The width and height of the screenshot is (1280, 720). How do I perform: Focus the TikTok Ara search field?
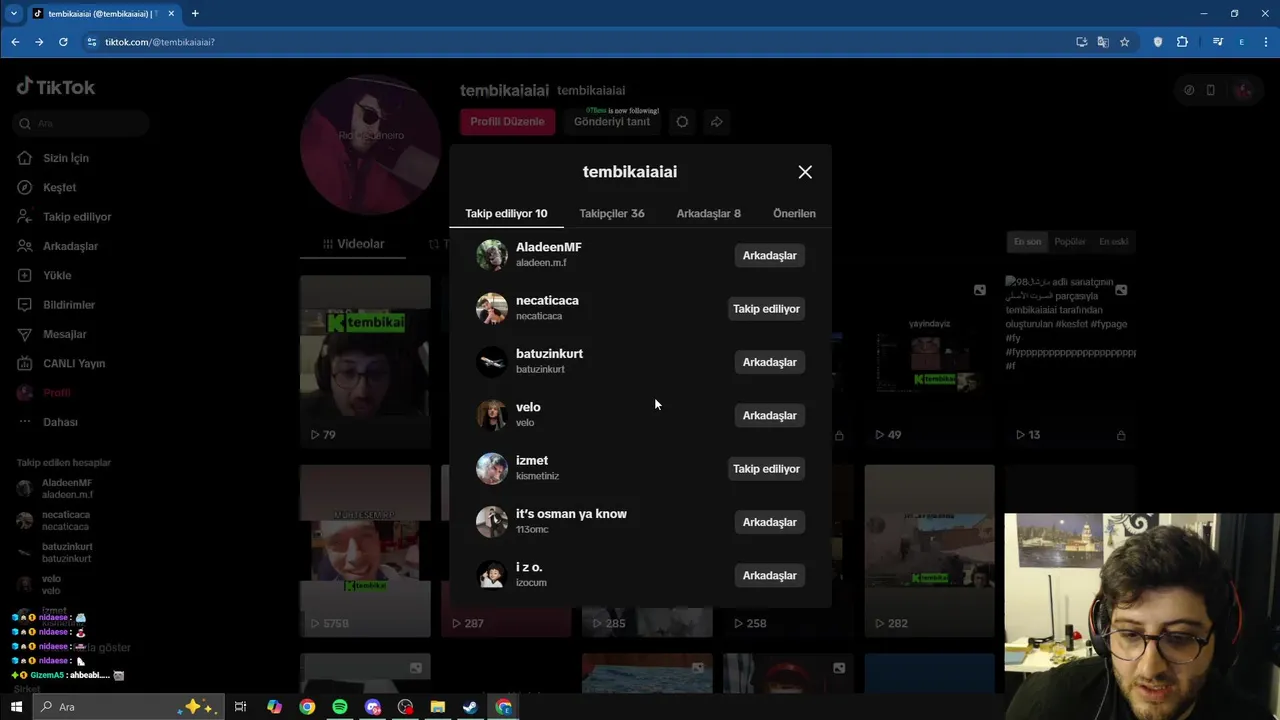82,124
